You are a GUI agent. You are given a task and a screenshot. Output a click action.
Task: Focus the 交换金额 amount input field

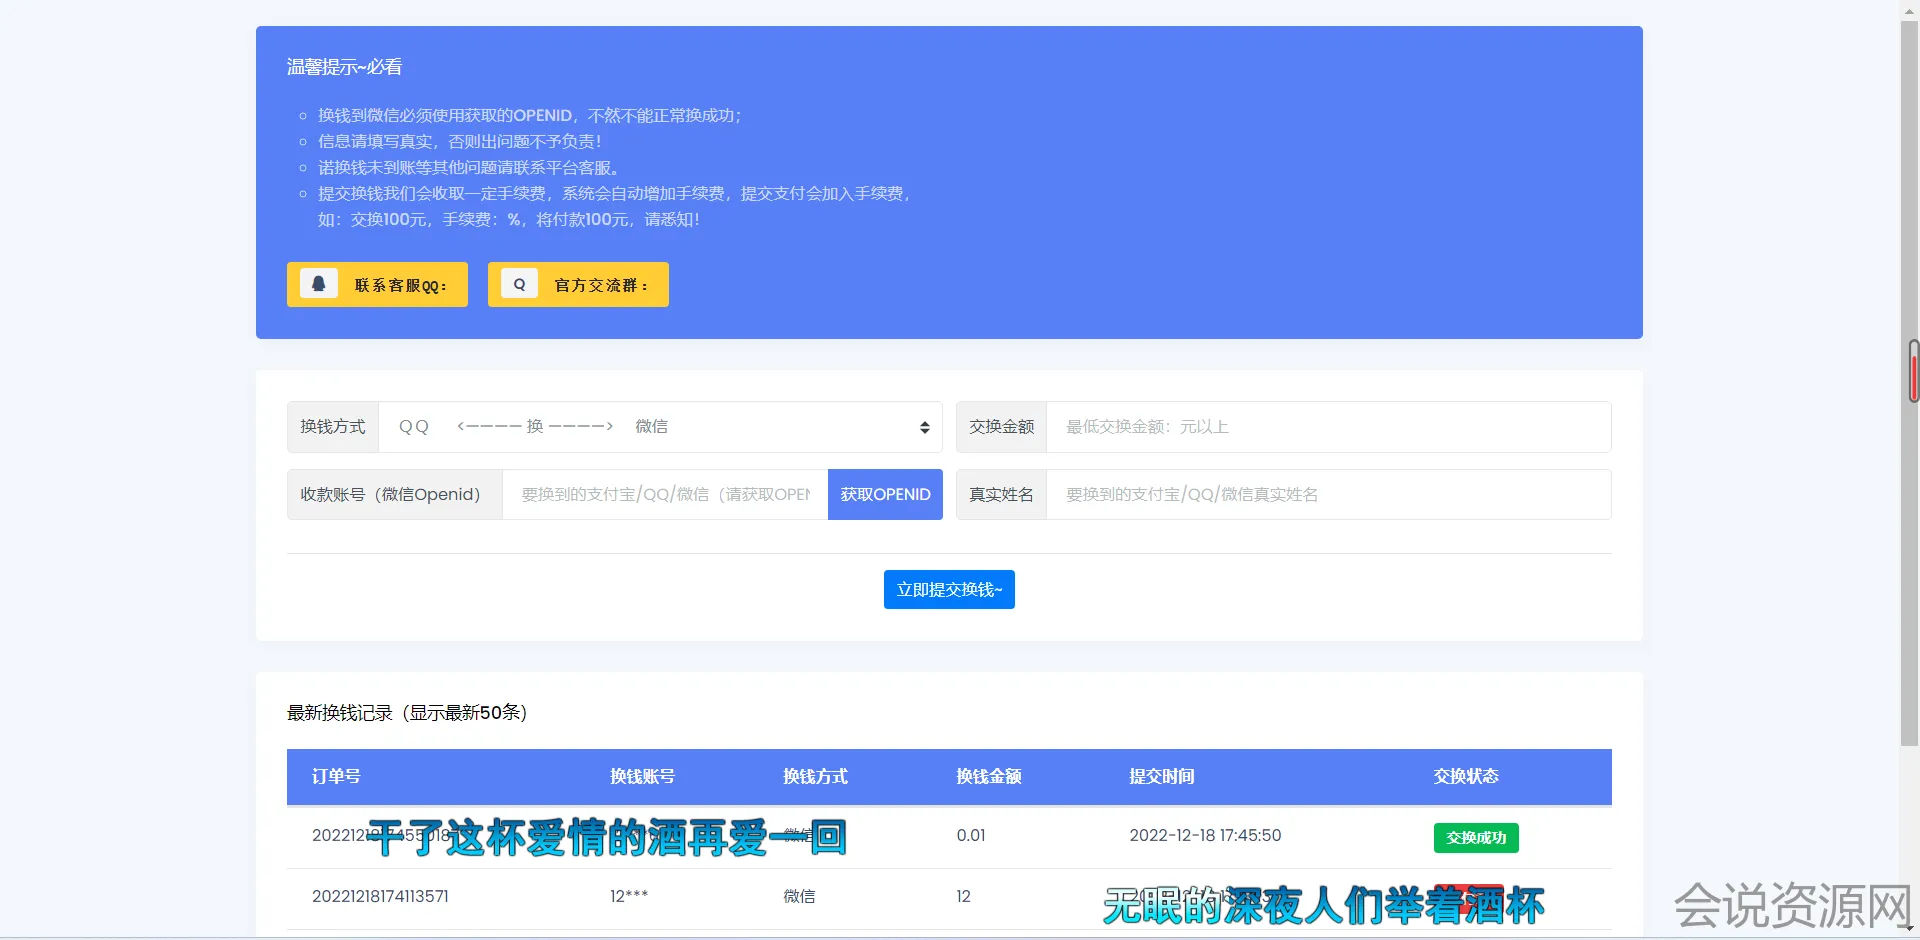tap(1327, 427)
